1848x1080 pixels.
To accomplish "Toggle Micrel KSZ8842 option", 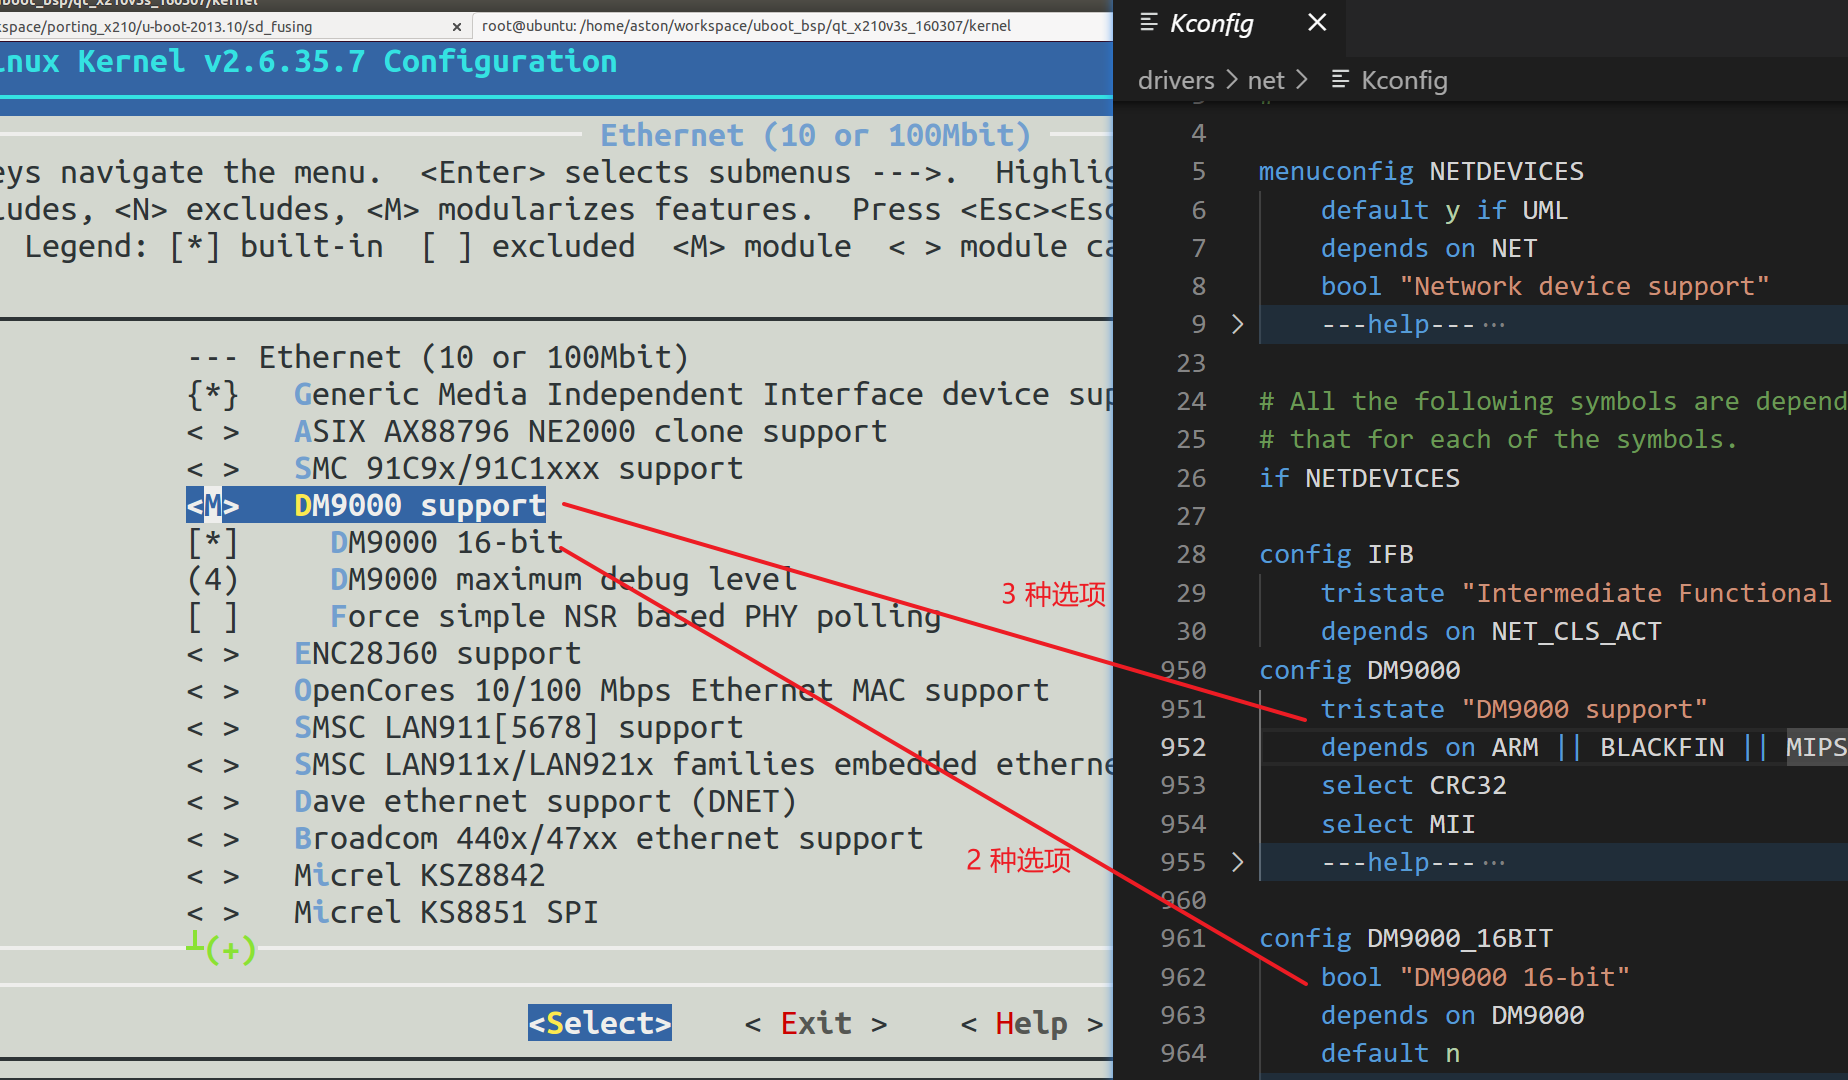I will (213, 875).
